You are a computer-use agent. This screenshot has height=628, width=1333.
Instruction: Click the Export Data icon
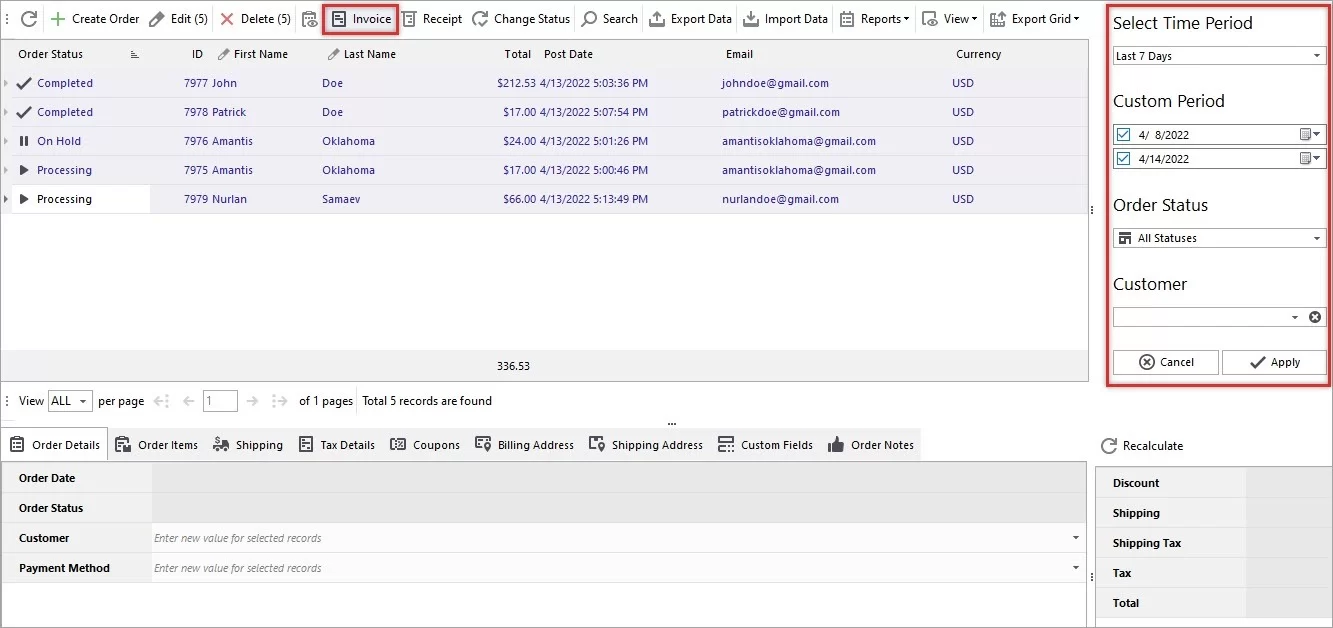click(690, 18)
